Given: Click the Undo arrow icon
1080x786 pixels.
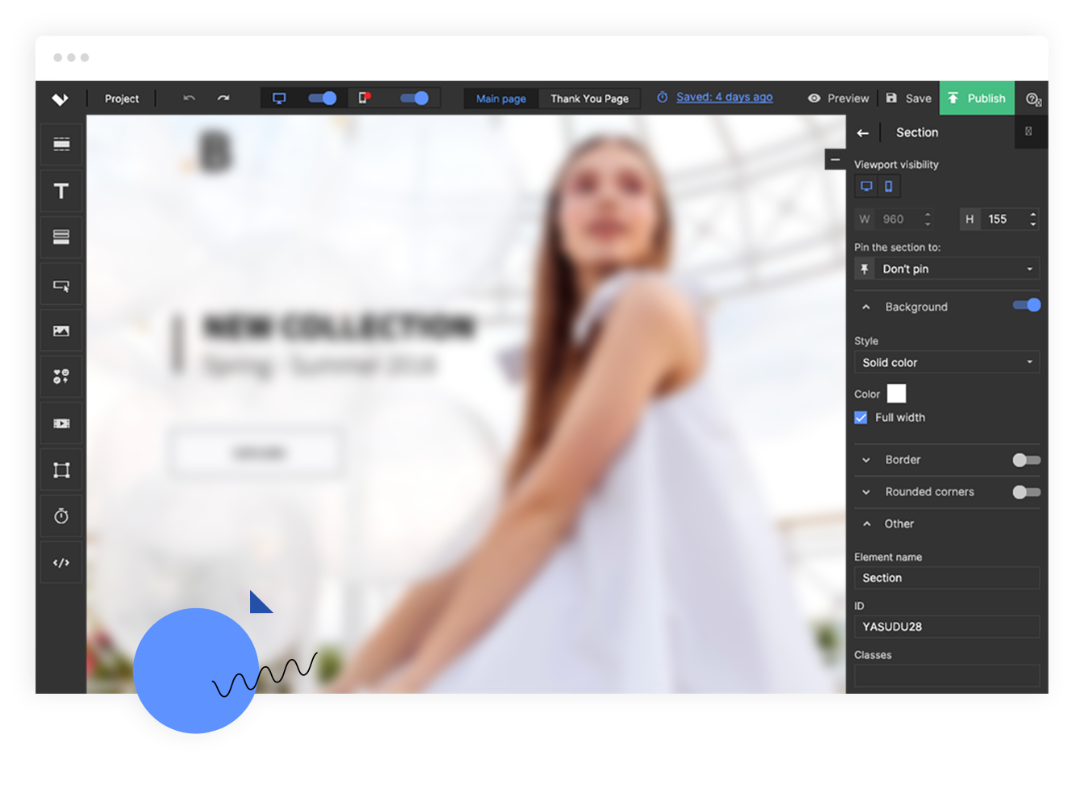Looking at the screenshot, I should pos(189,98).
